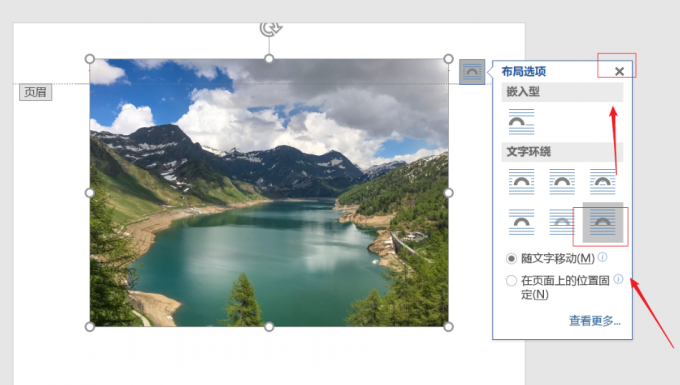Enable the 随文字移动 radio option
680x385 pixels.
[x=511, y=259]
